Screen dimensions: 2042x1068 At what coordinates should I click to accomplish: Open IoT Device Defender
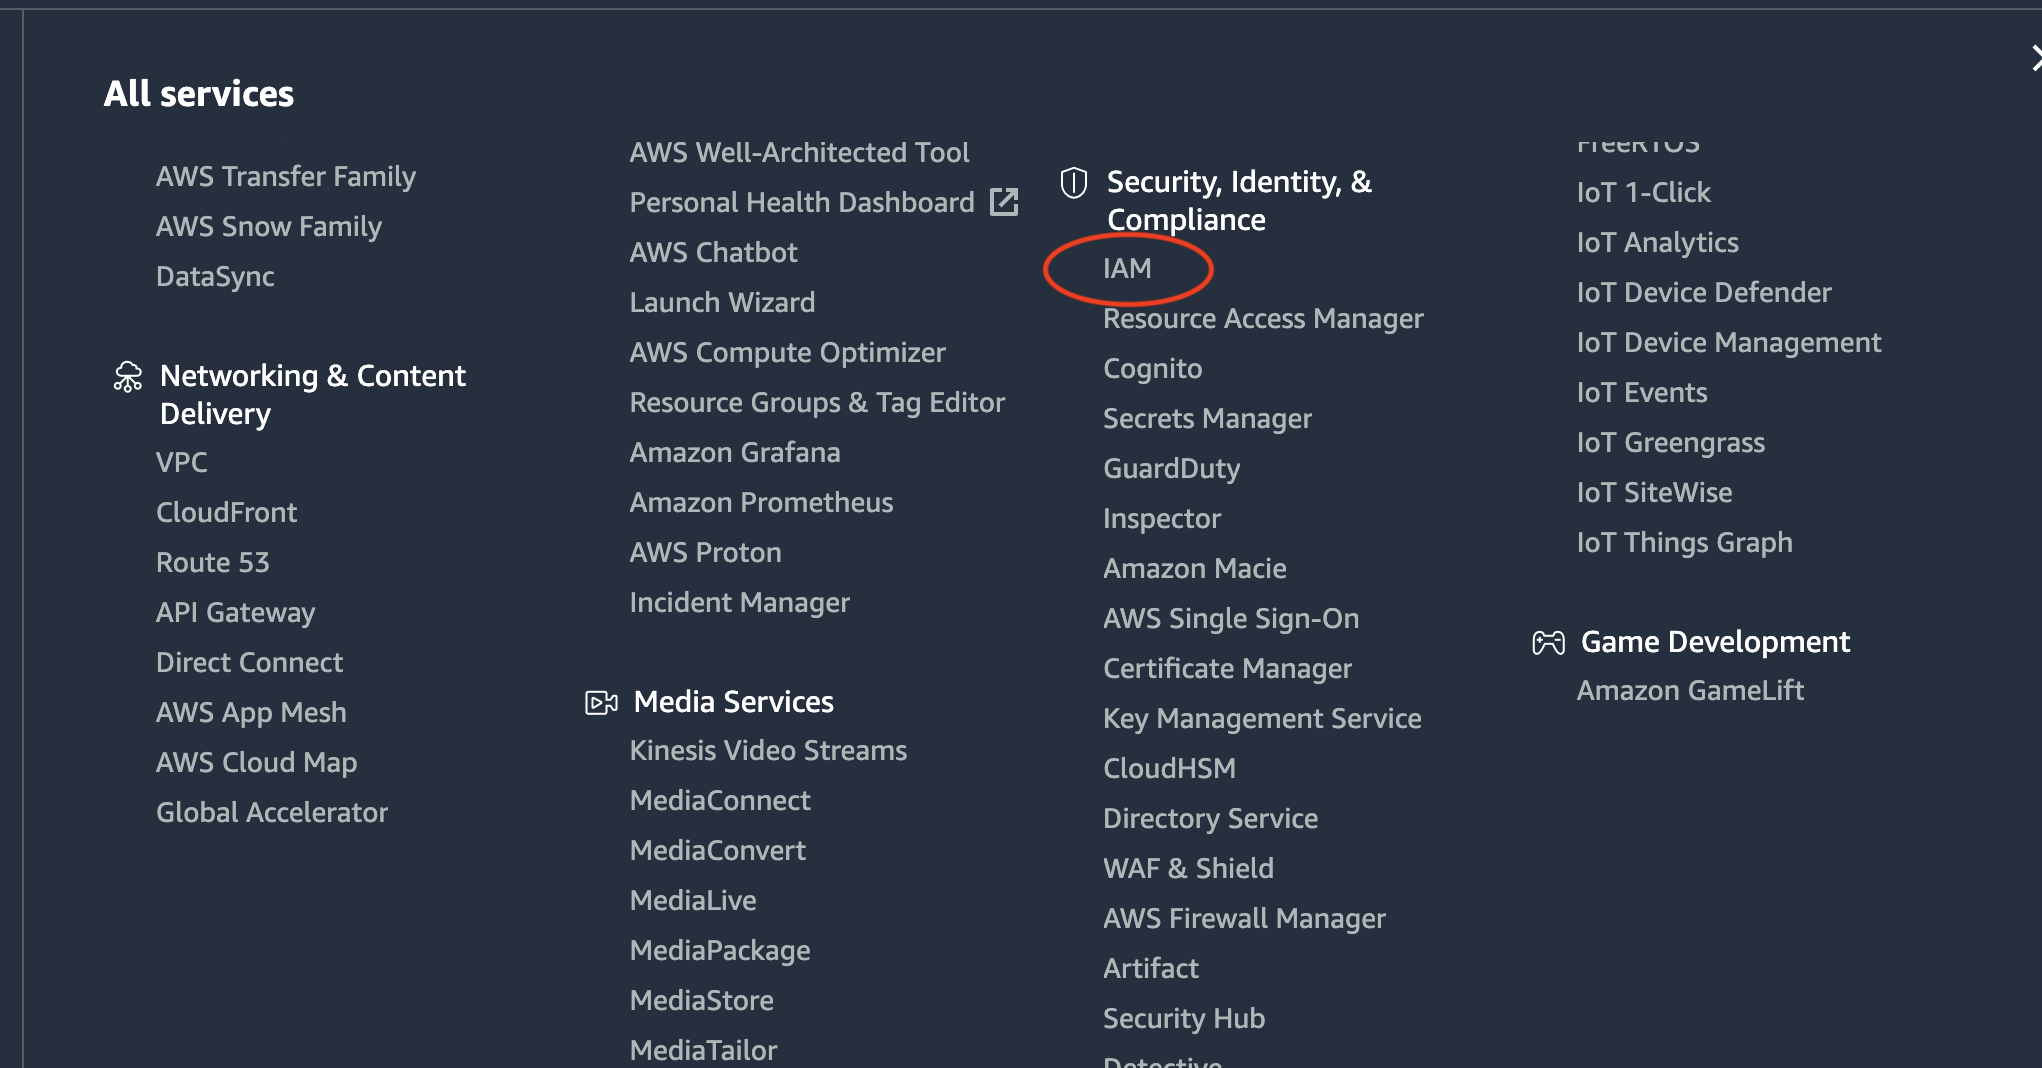point(1704,293)
